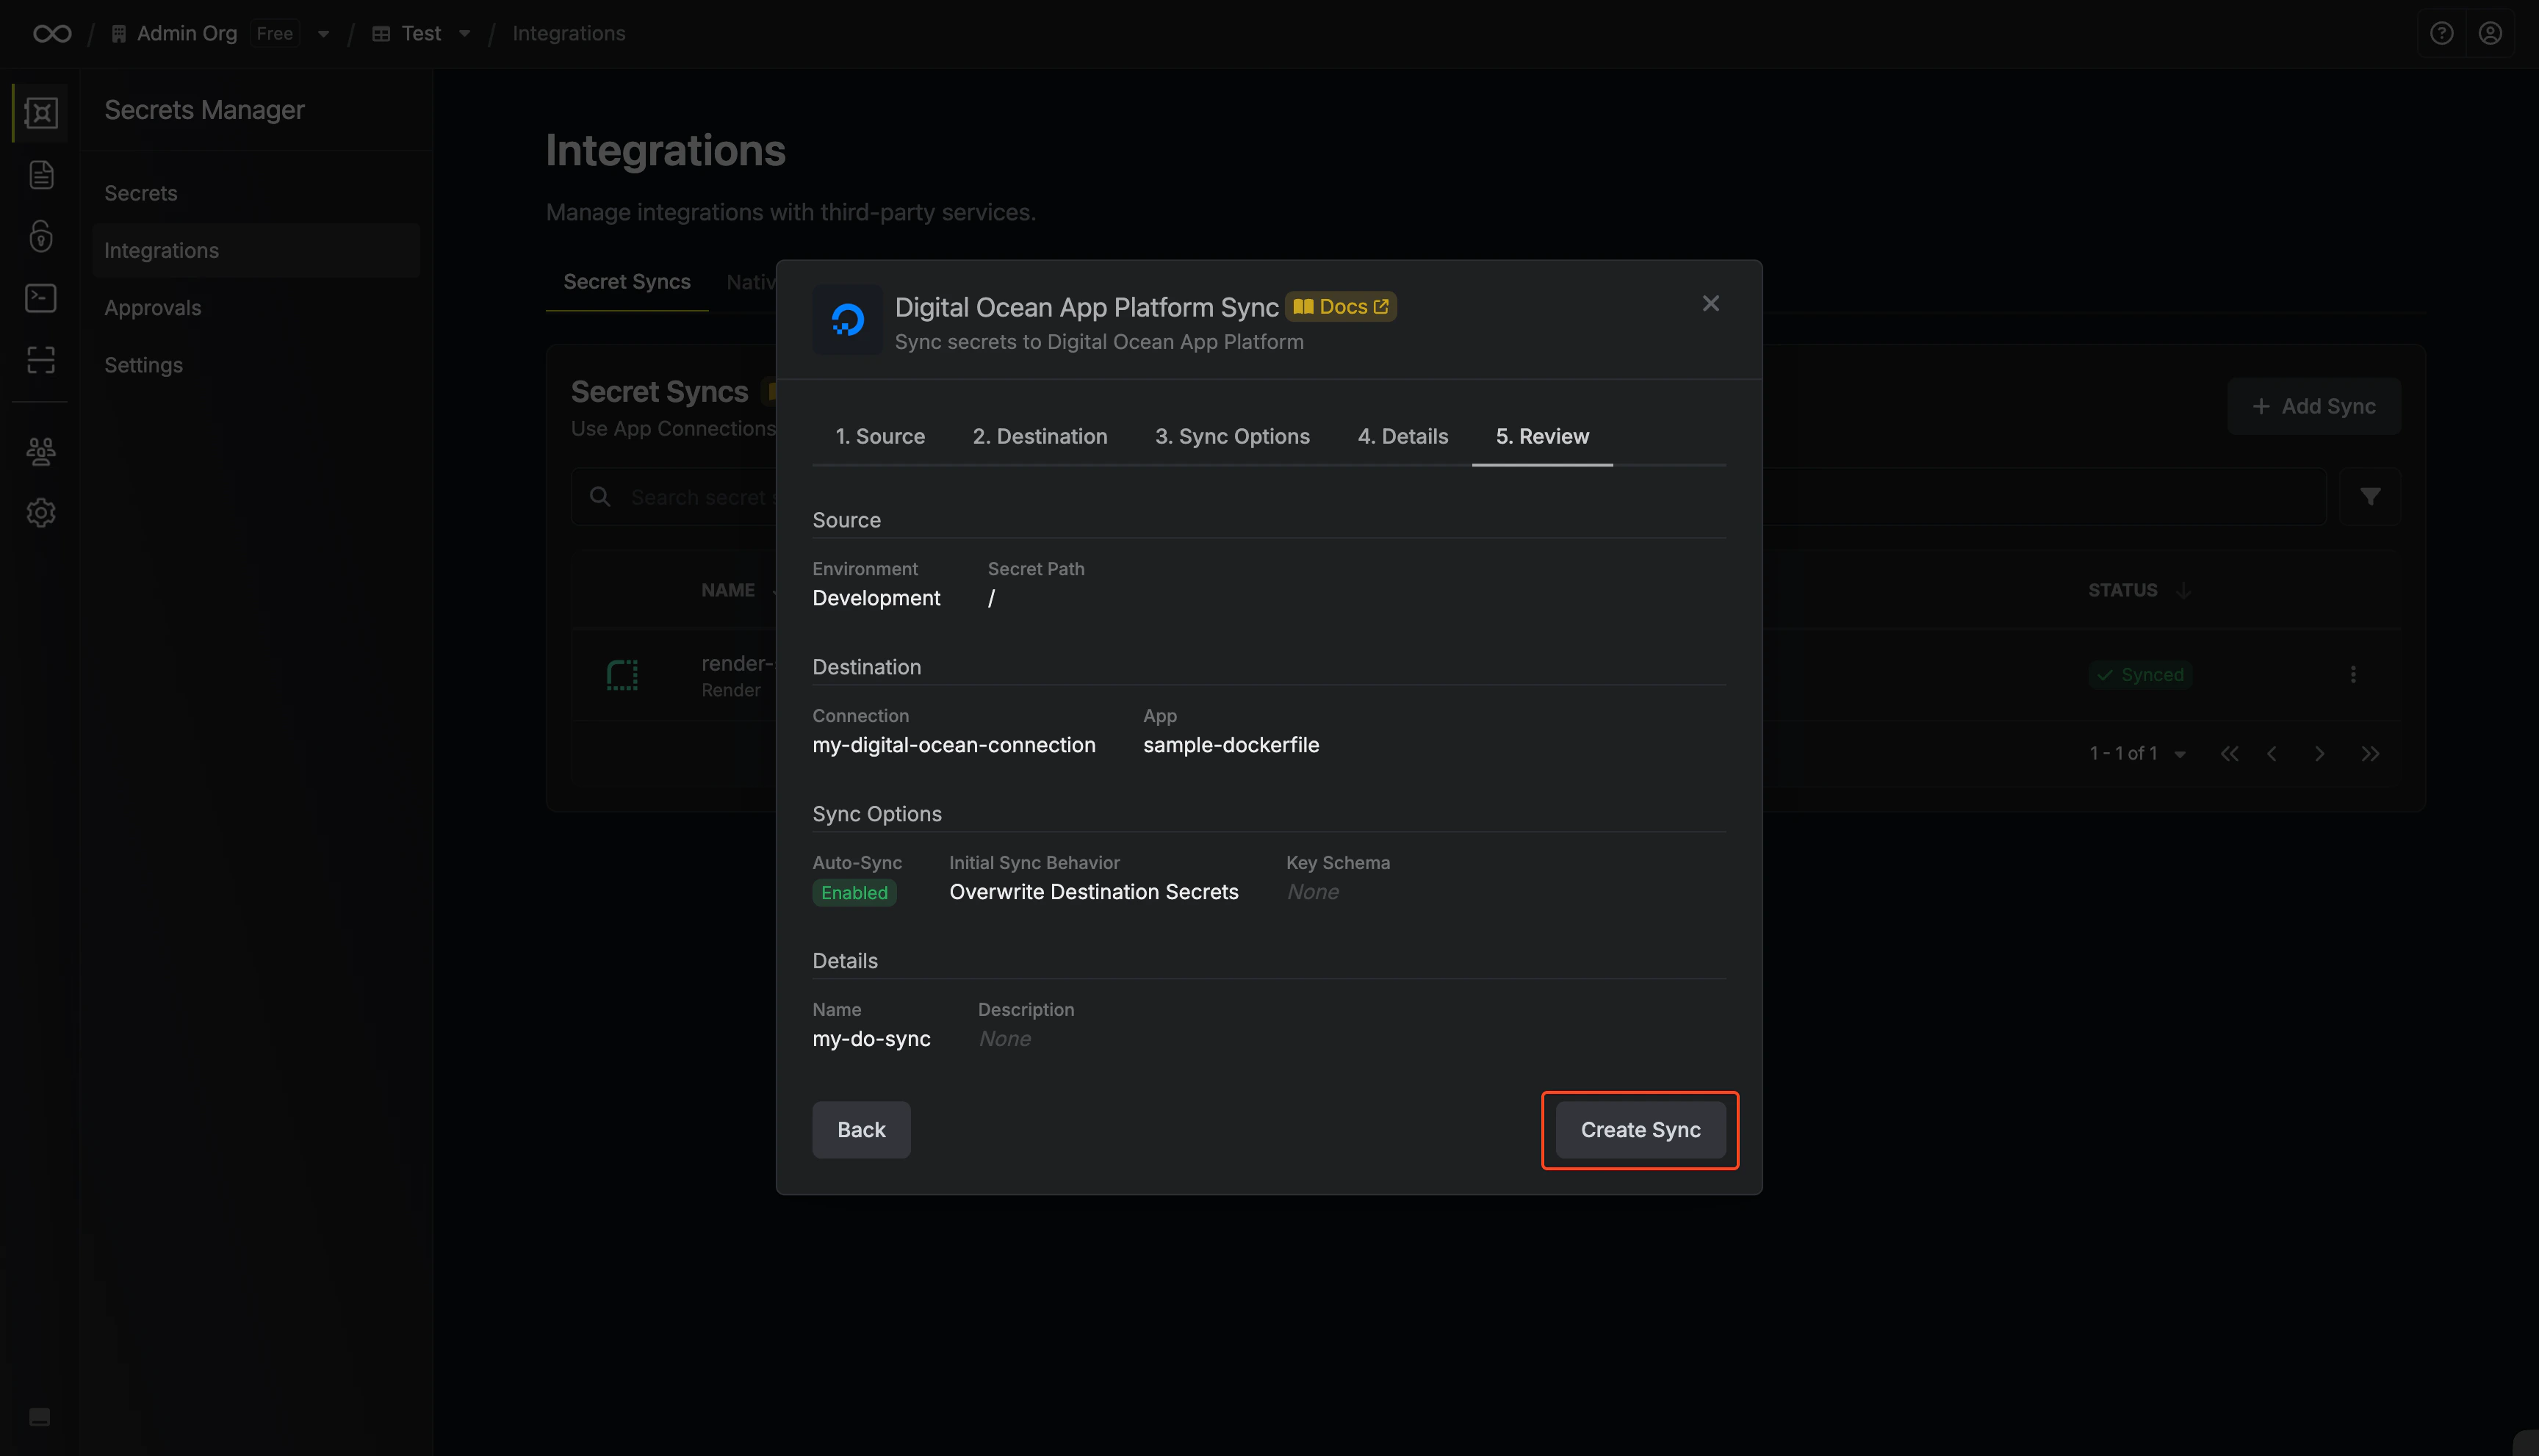Expand the Admin Org dropdown arrow

click(x=323, y=34)
